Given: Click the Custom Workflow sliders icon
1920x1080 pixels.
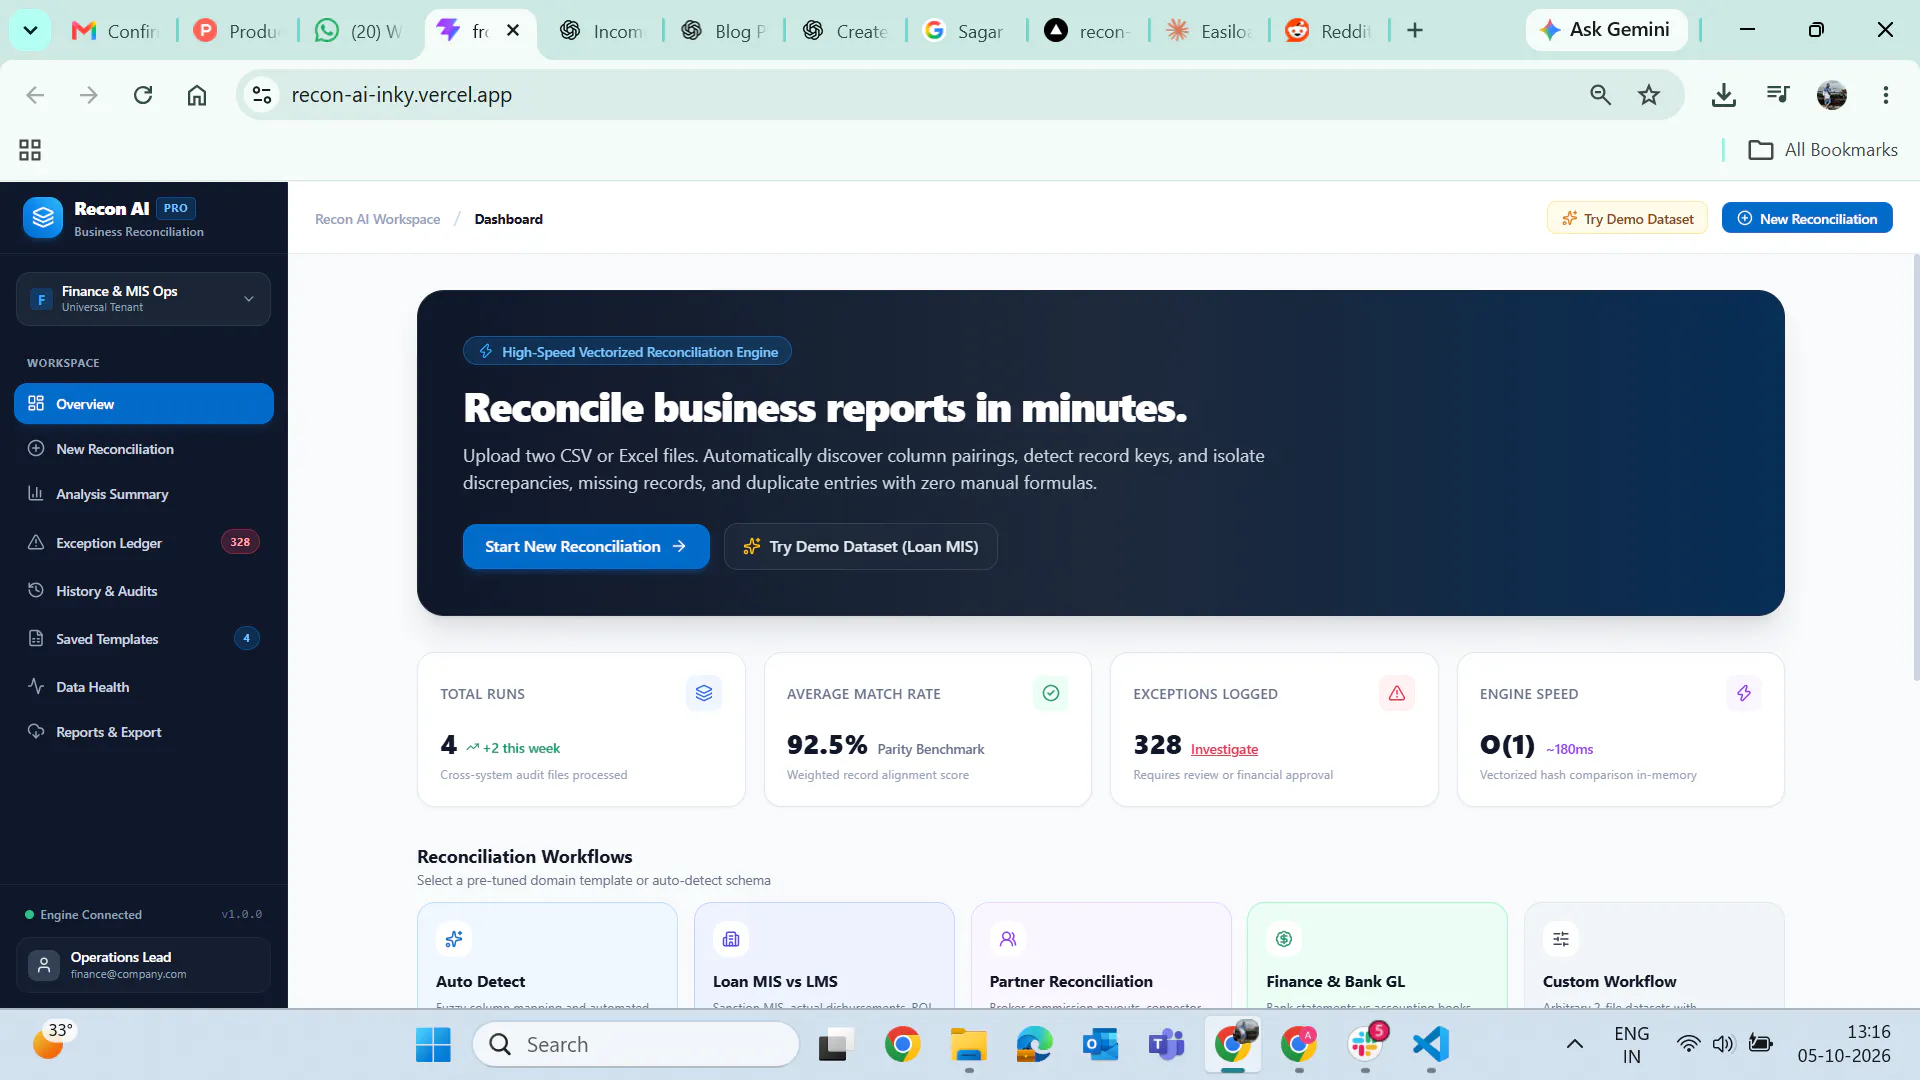Looking at the screenshot, I should pyautogui.click(x=1561, y=939).
